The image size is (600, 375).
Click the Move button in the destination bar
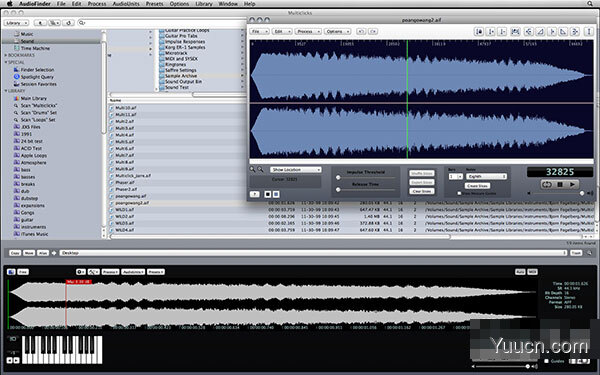(x=29, y=253)
